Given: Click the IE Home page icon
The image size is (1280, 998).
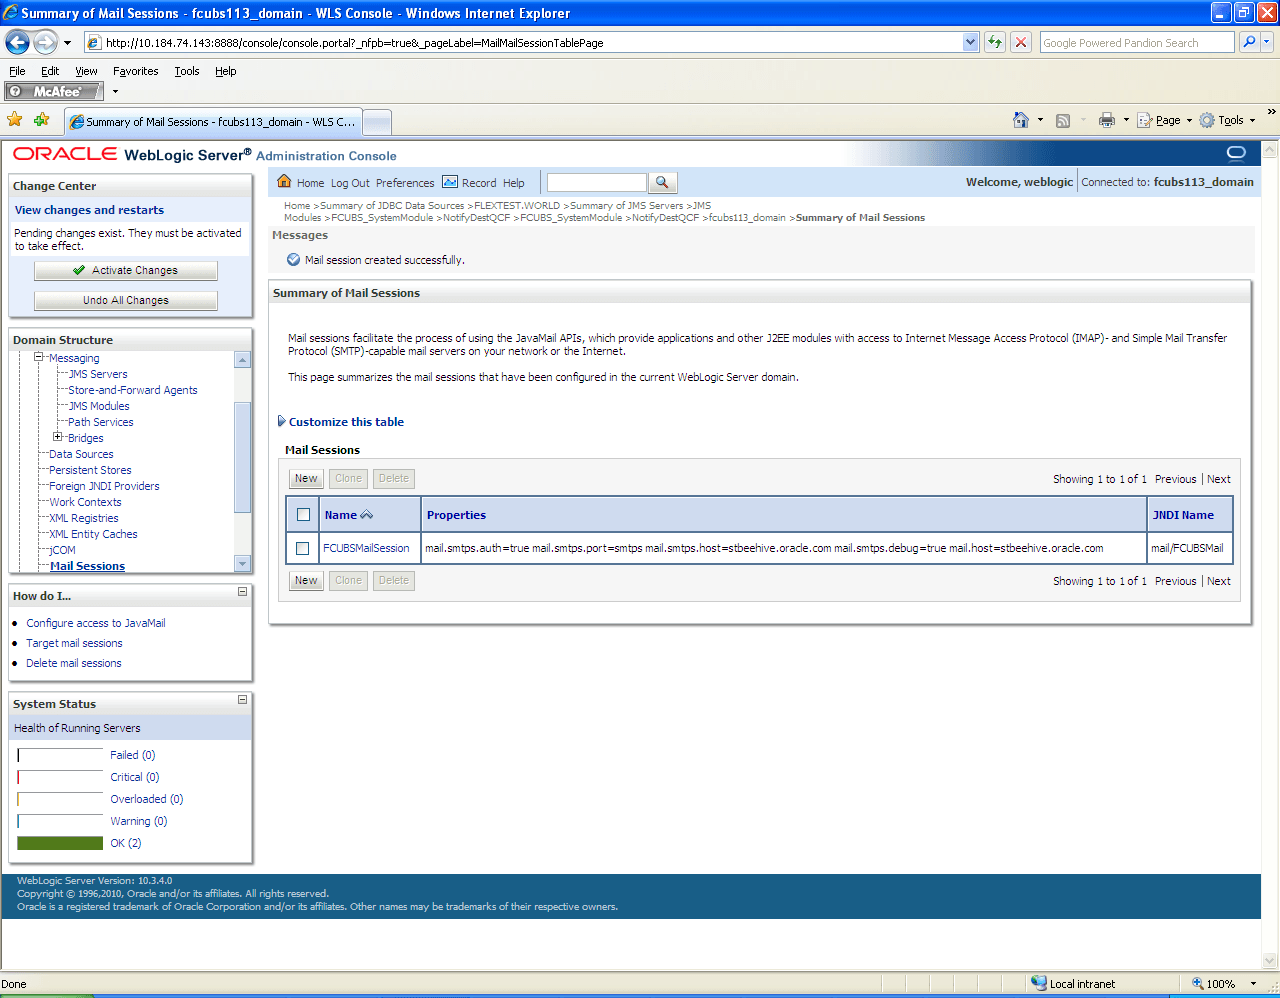Looking at the screenshot, I should [1020, 120].
